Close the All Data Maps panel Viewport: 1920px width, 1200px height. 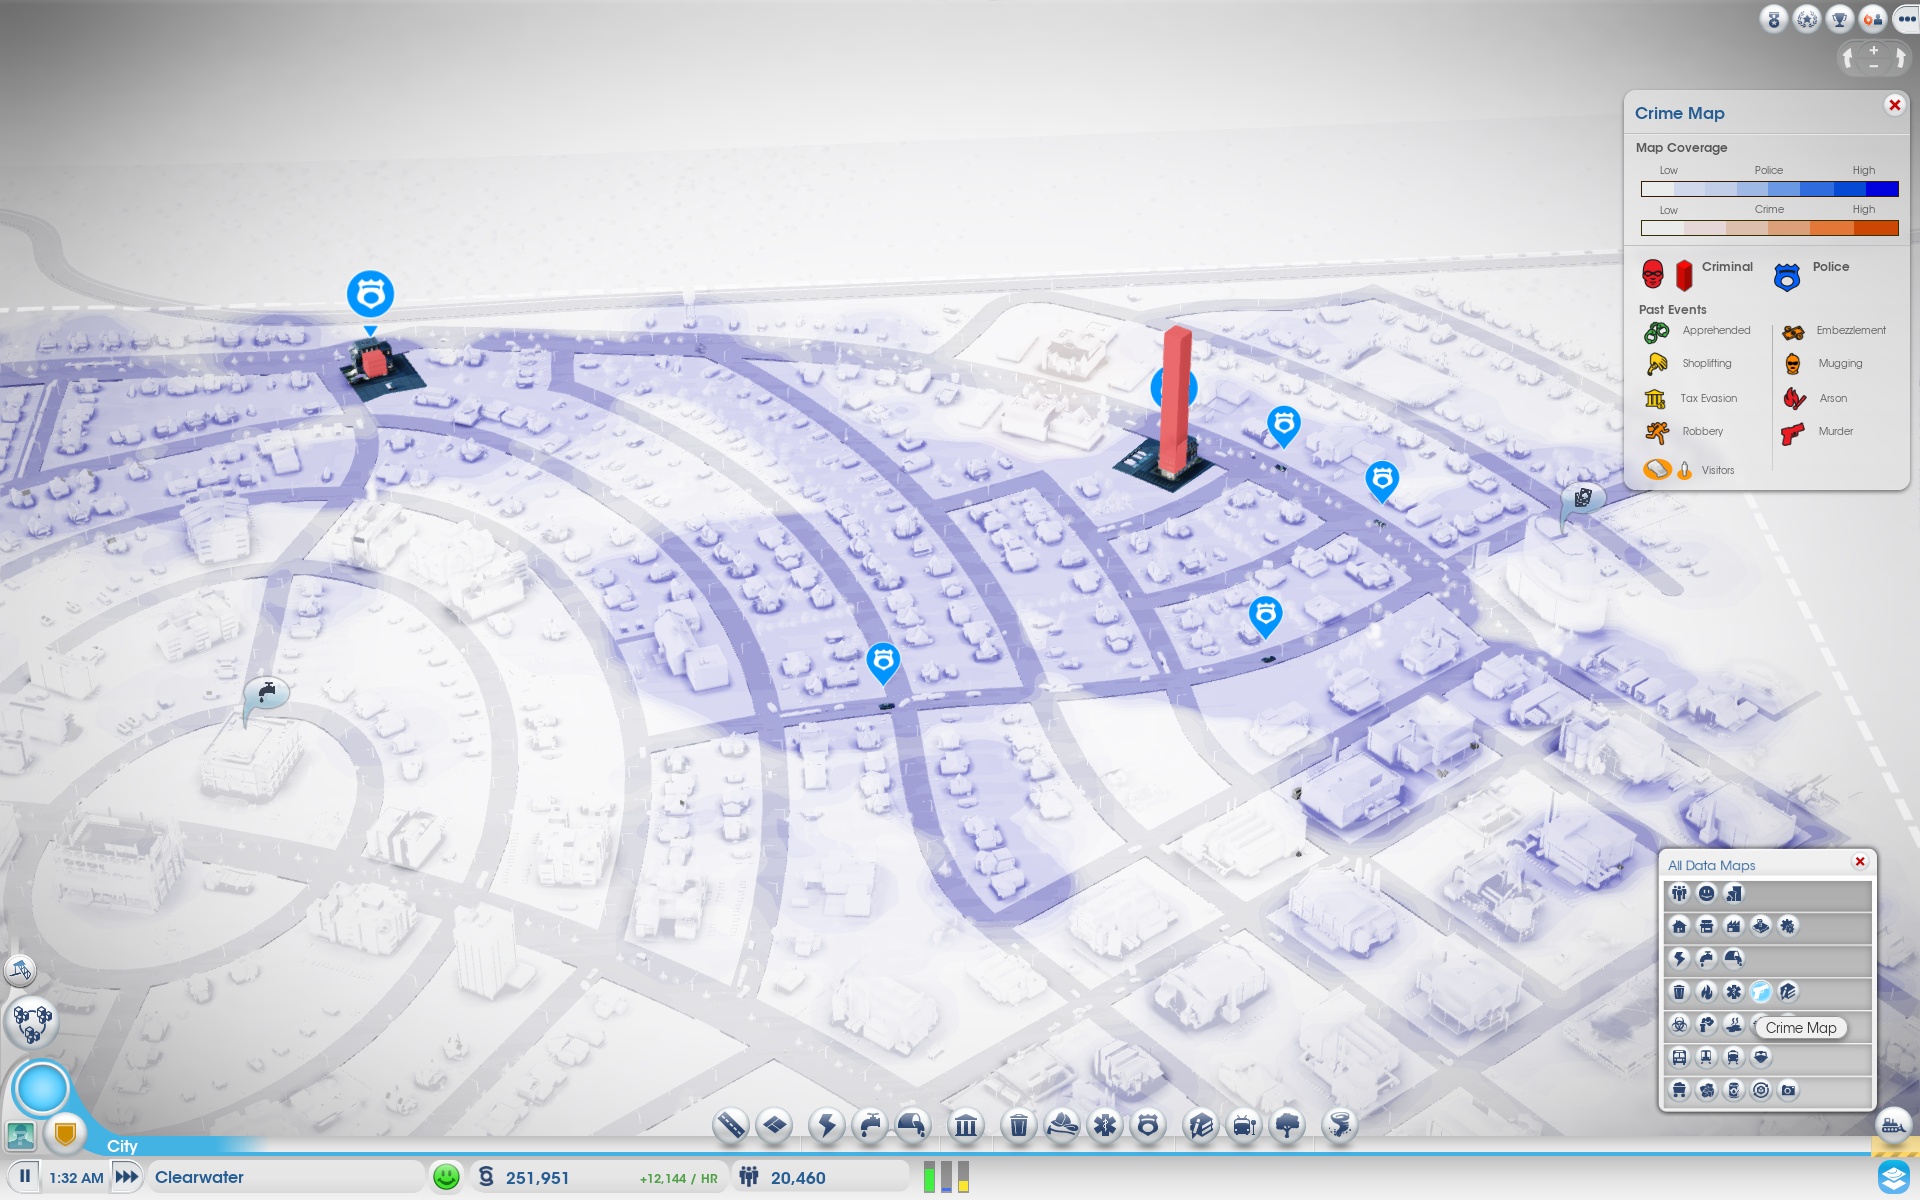(x=1860, y=862)
